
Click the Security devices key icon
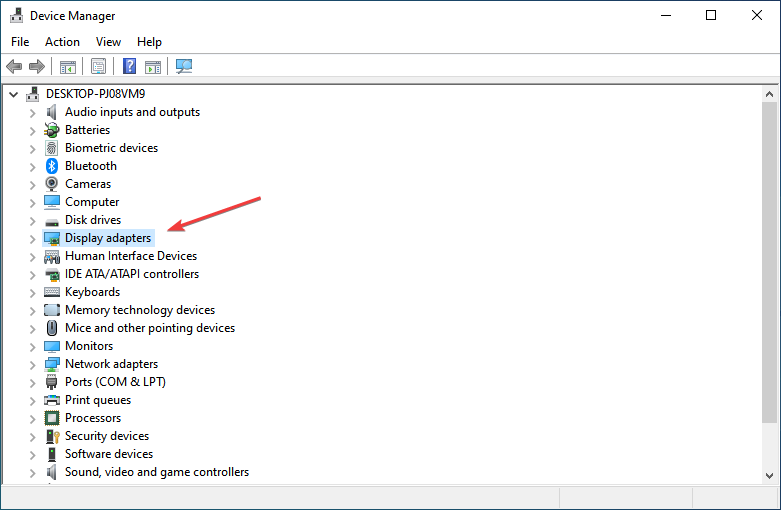tap(52, 436)
